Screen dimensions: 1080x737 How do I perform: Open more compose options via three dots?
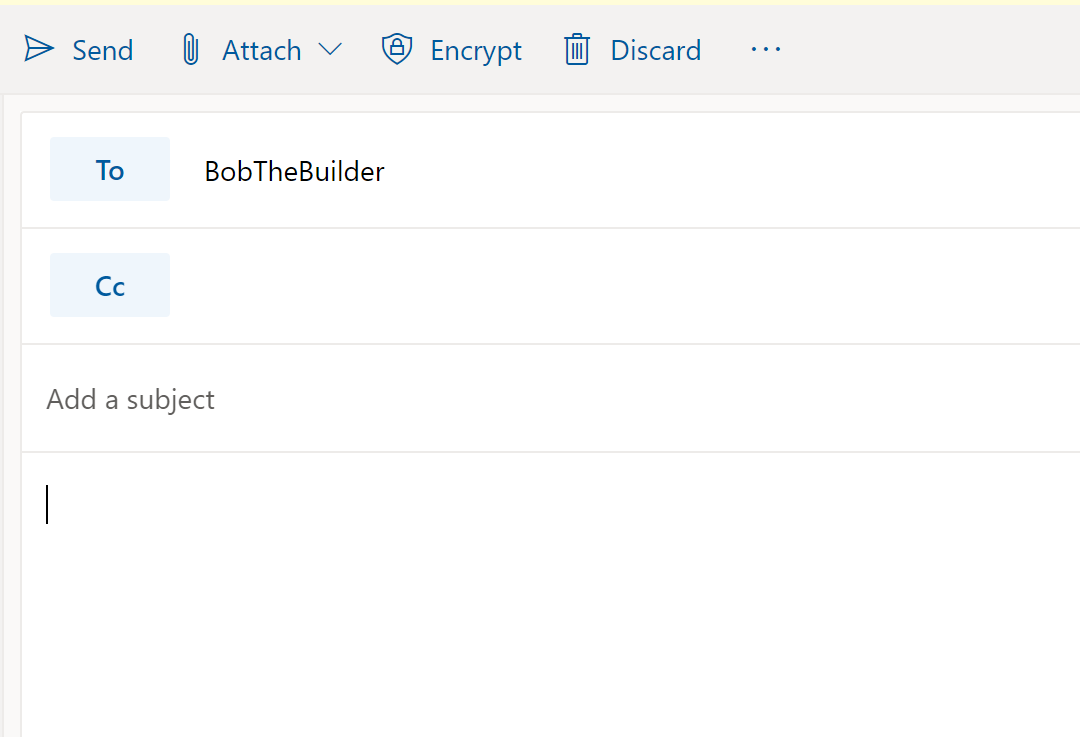pos(765,48)
